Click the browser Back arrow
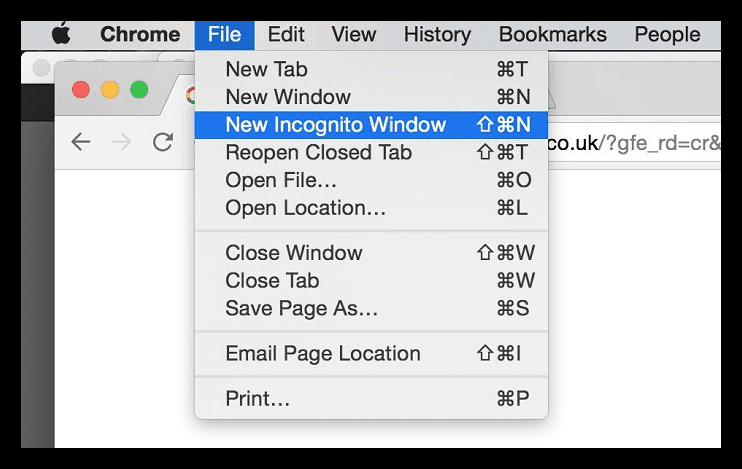This screenshot has height=469, width=742. pos(81,142)
